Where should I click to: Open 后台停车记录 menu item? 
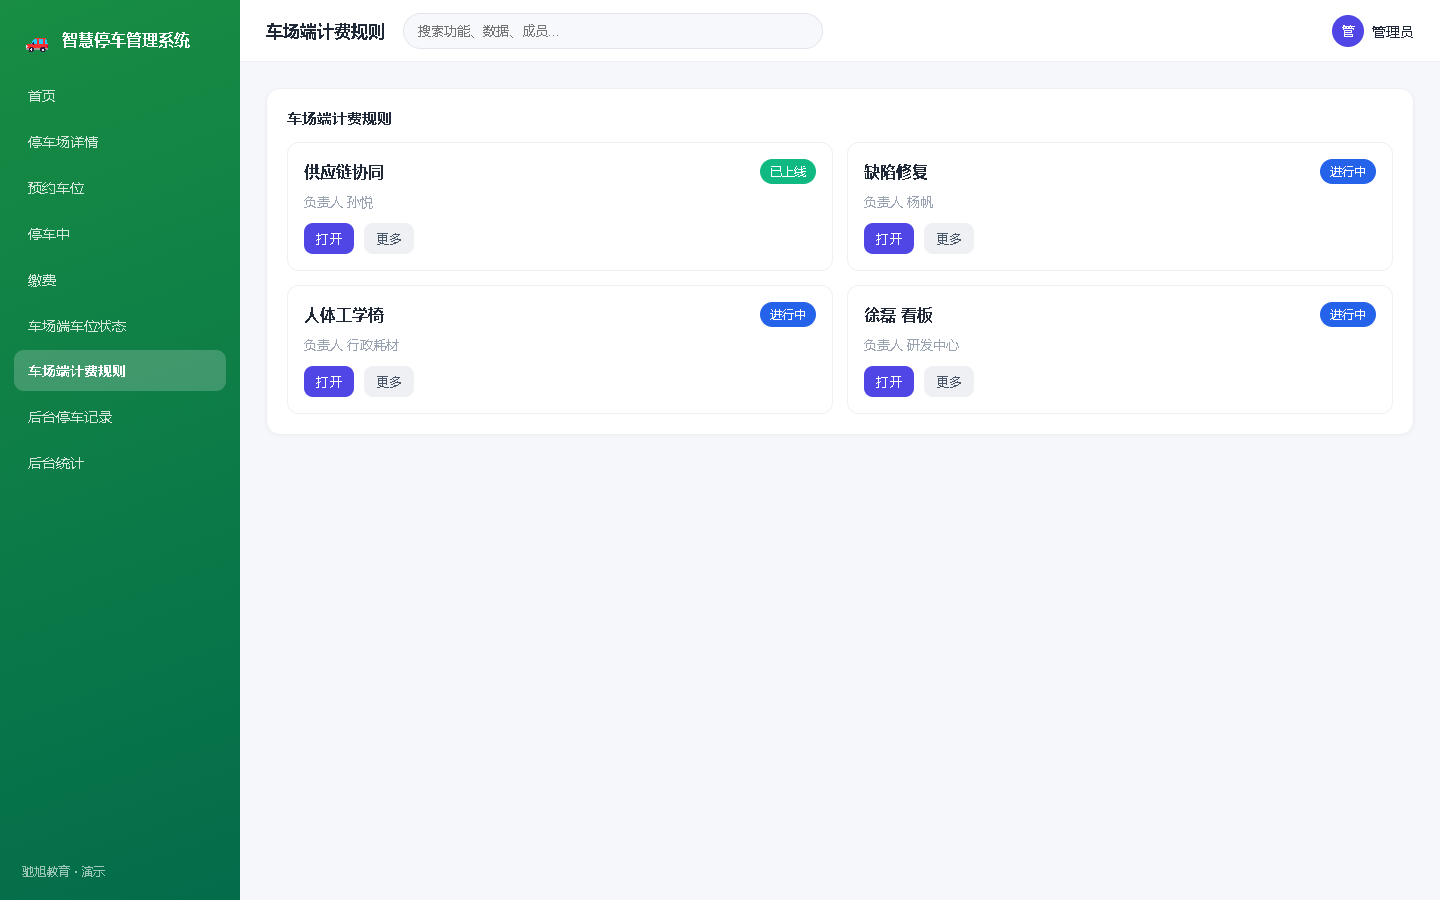click(x=120, y=417)
